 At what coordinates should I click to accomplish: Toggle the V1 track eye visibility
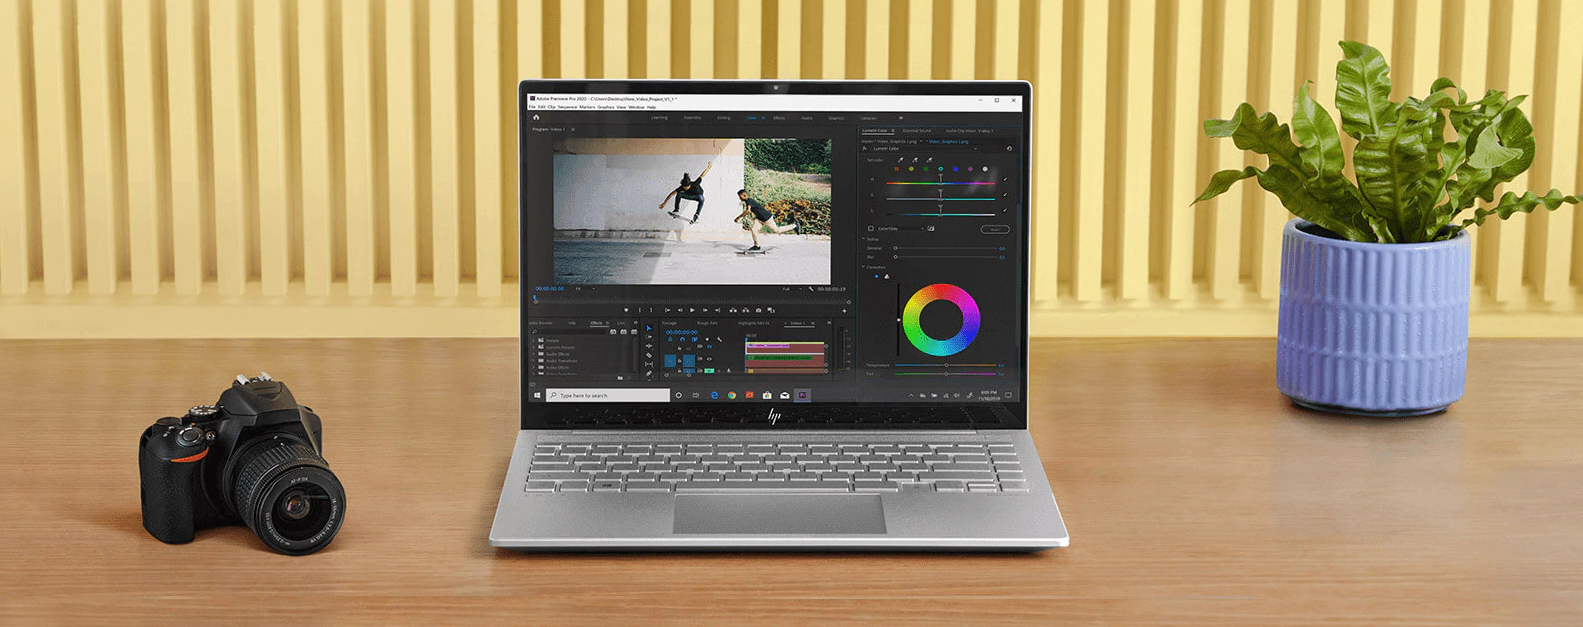(x=710, y=359)
